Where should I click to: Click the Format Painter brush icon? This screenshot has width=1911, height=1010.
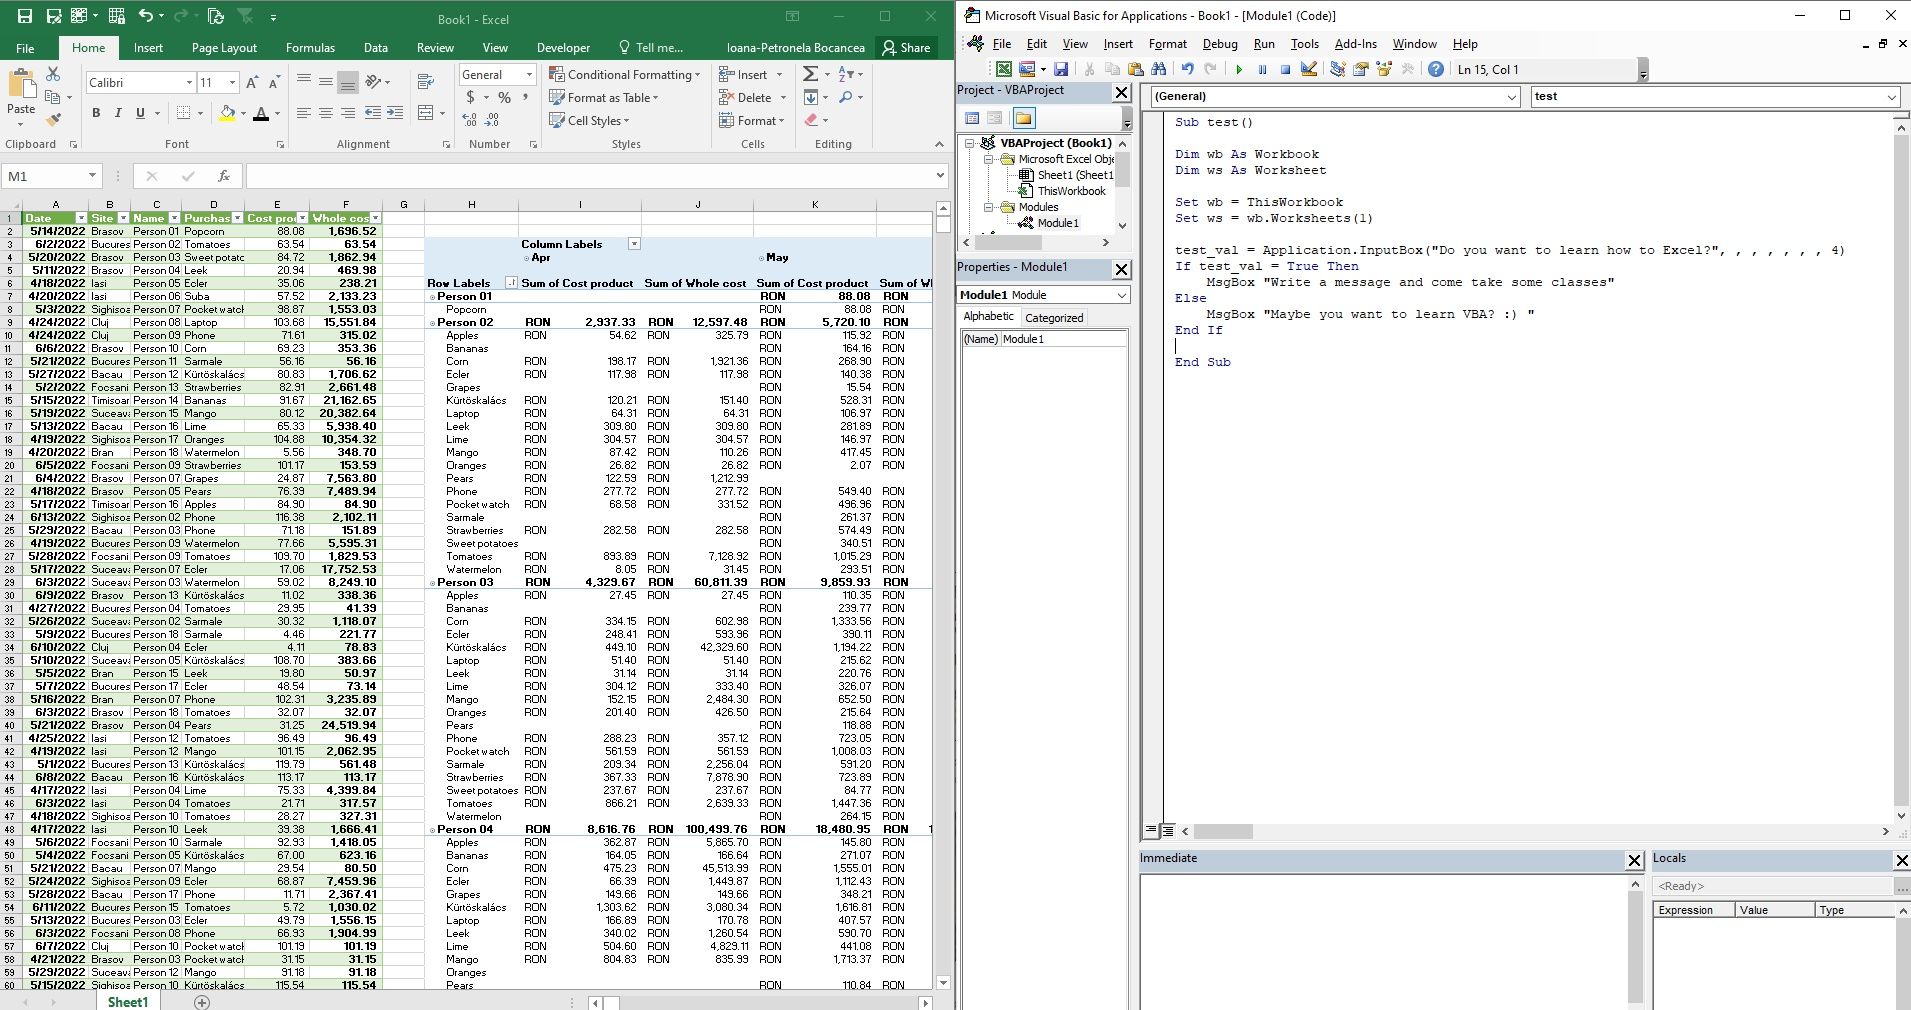(x=53, y=119)
